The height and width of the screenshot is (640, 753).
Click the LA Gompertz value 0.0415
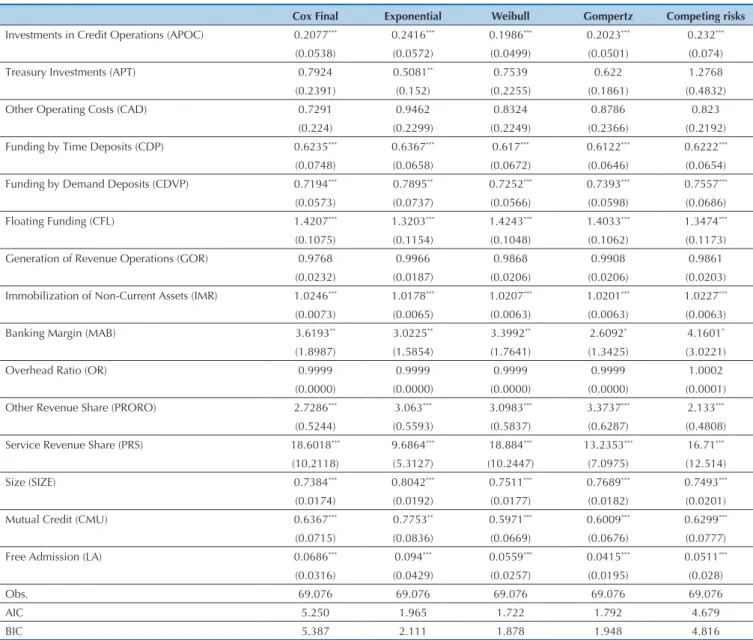point(608,557)
